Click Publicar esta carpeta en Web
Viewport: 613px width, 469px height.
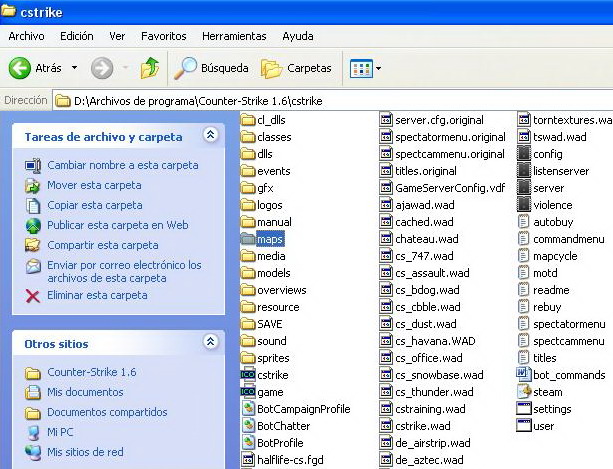(x=117, y=225)
